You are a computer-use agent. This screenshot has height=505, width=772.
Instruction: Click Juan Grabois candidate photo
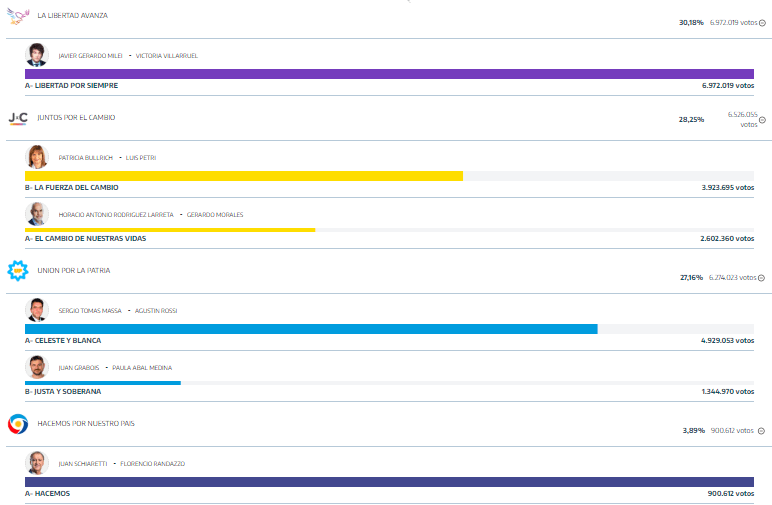pos(37,367)
